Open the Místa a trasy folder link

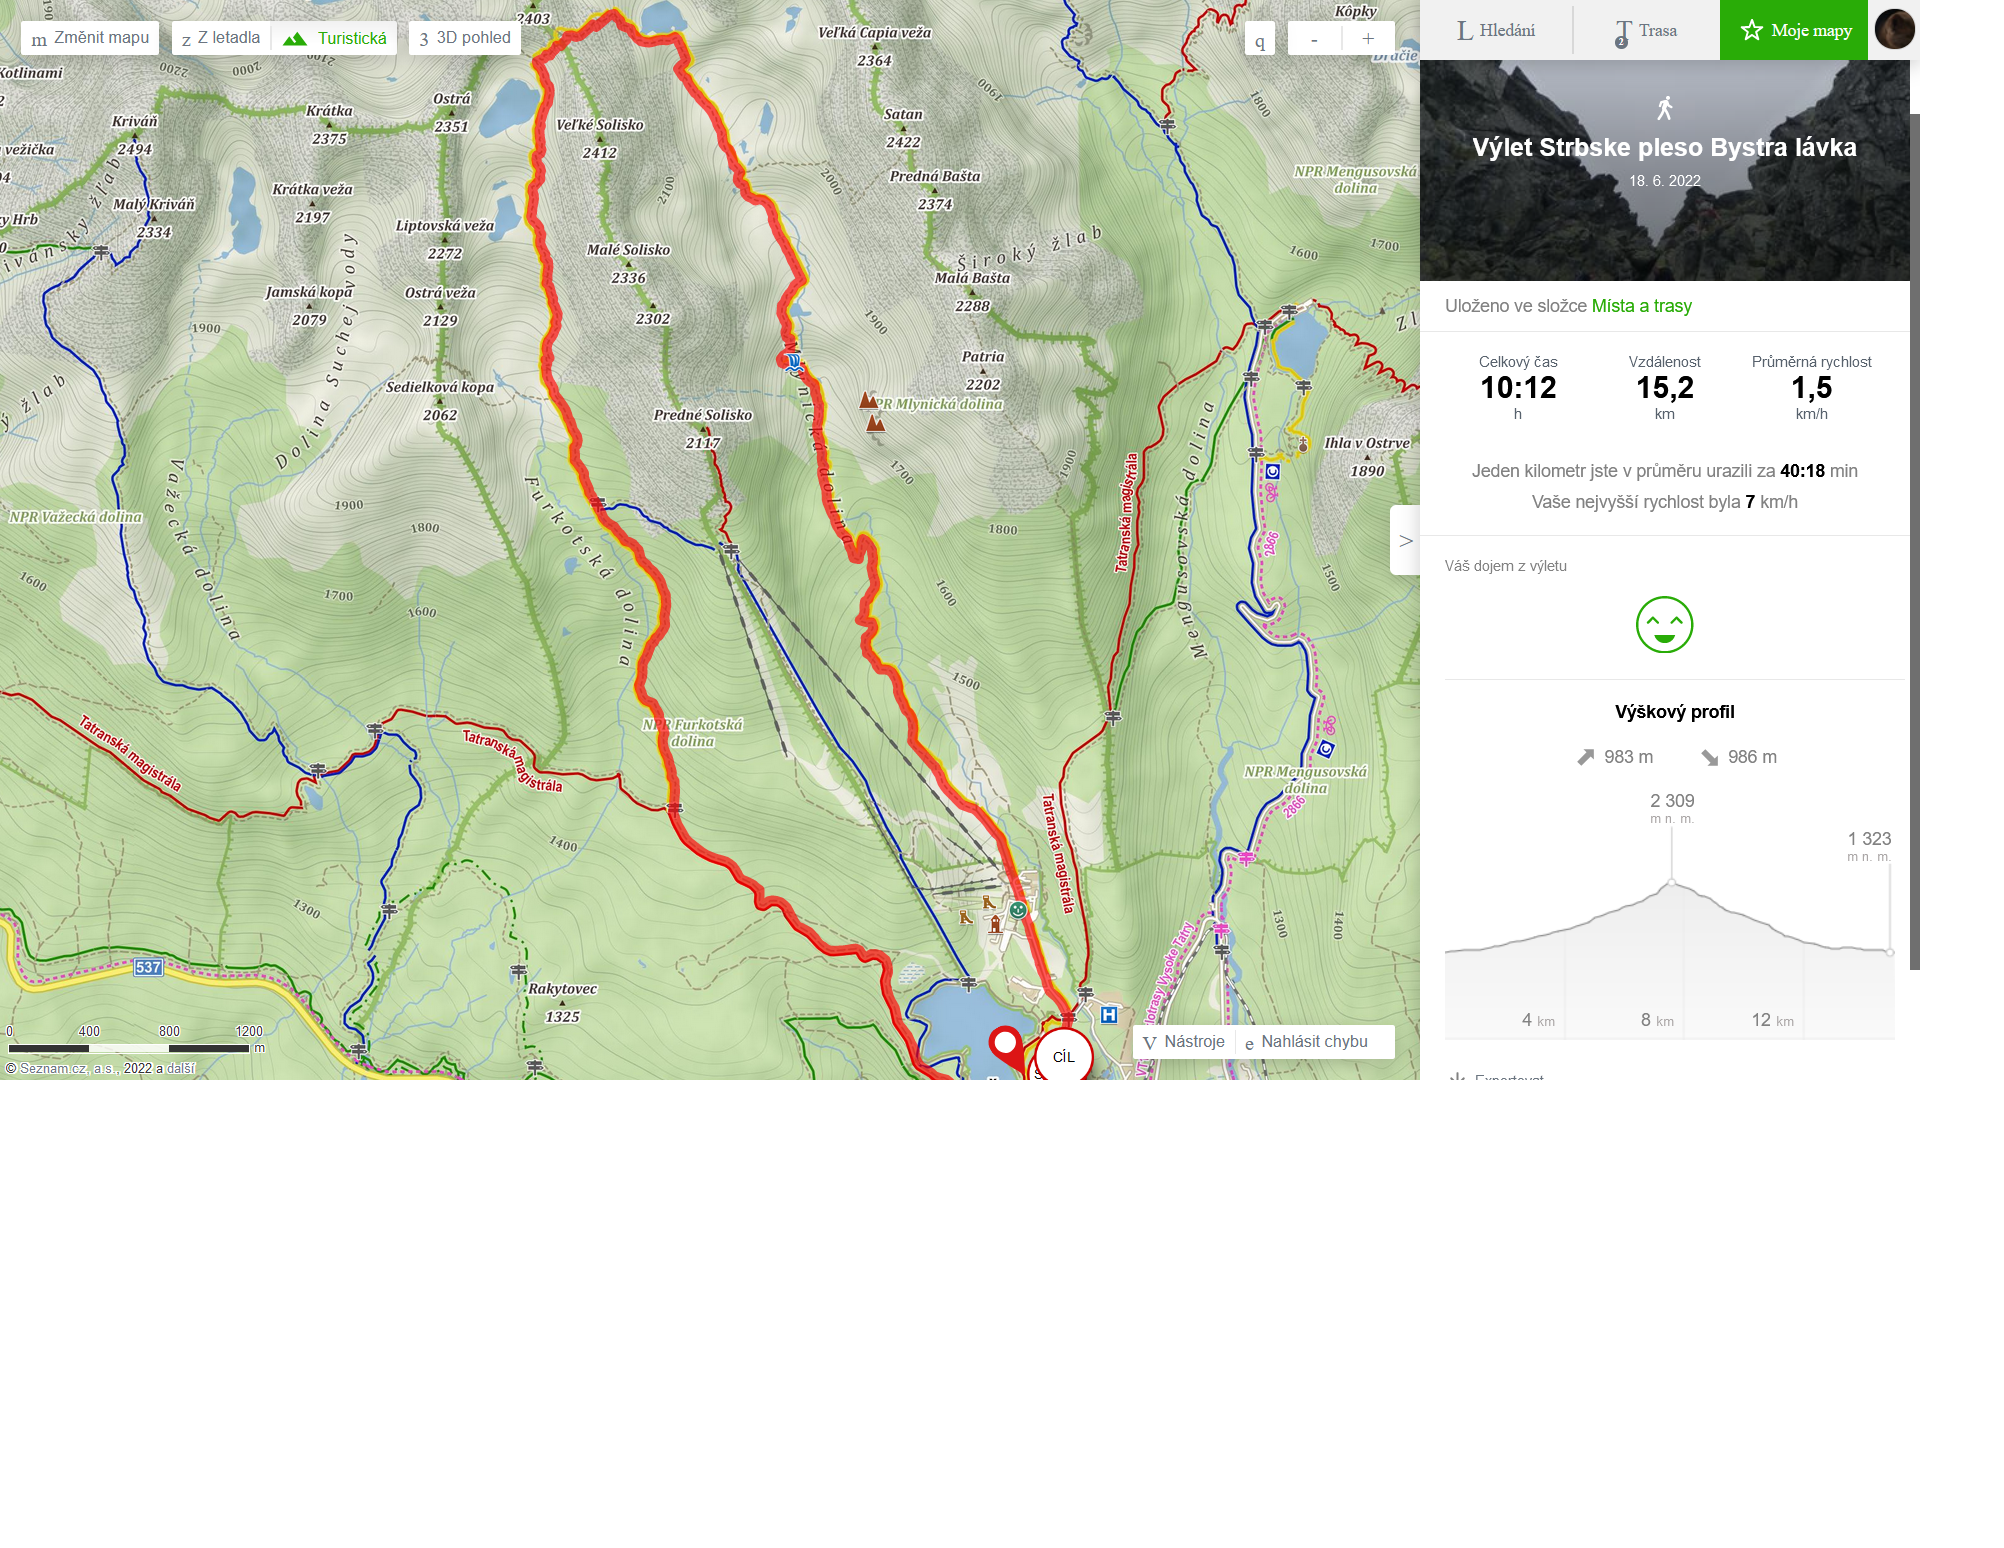[1641, 306]
